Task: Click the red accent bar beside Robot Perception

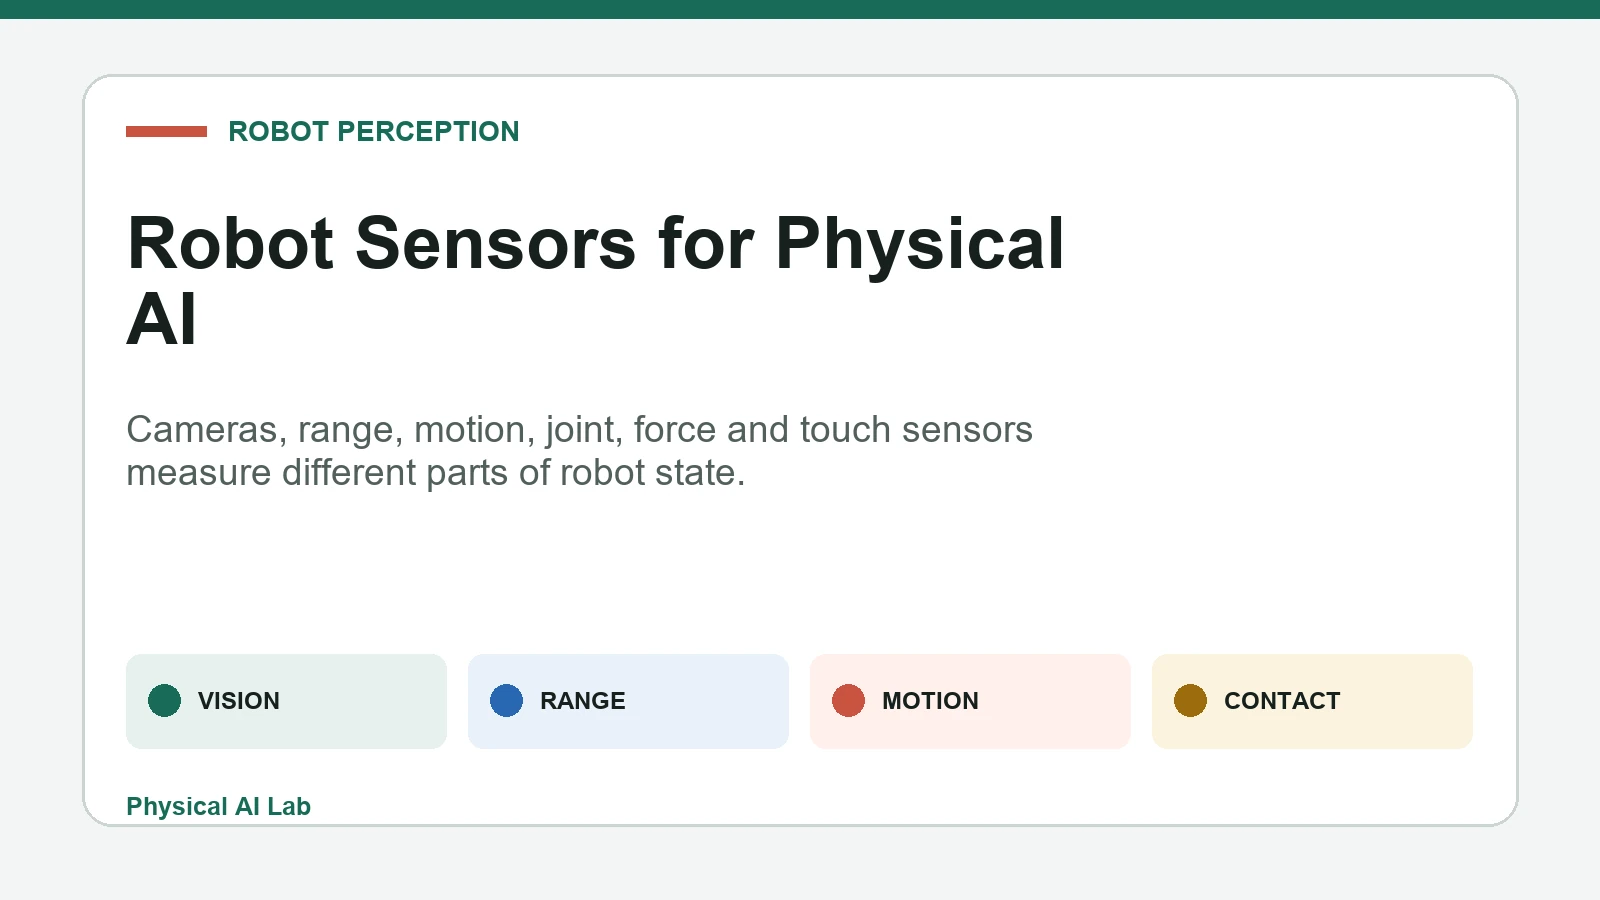Action: (x=166, y=131)
